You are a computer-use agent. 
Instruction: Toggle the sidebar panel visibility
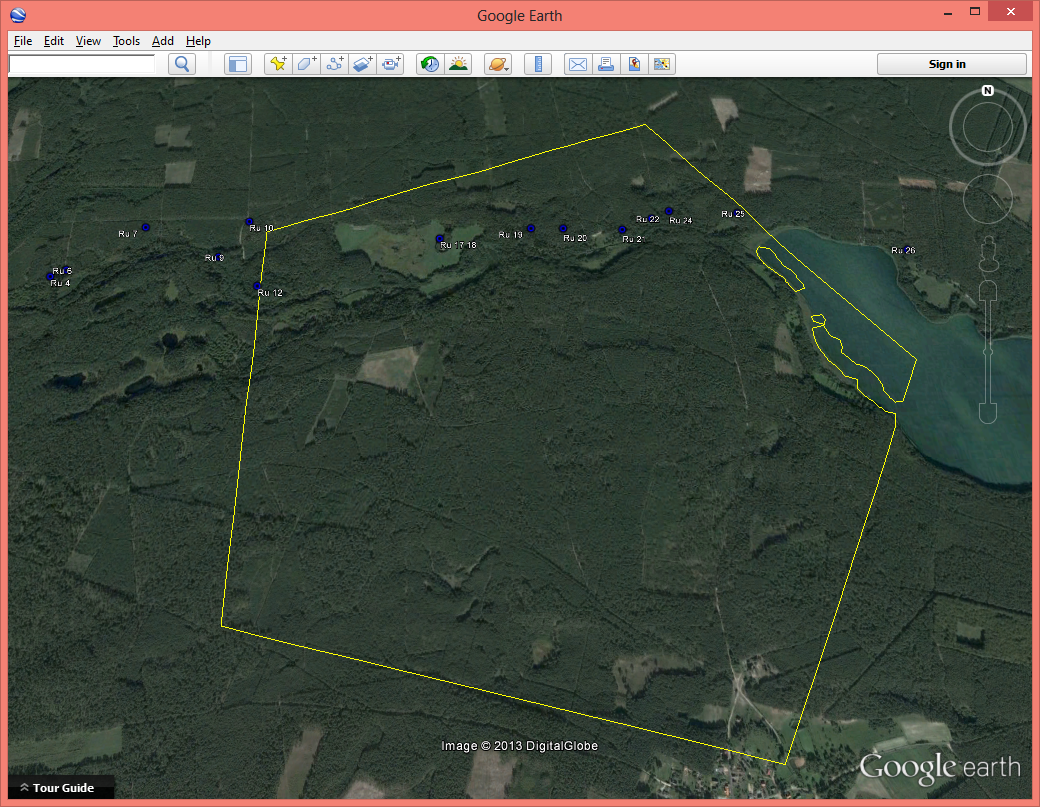pyautogui.click(x=237, y=64)
